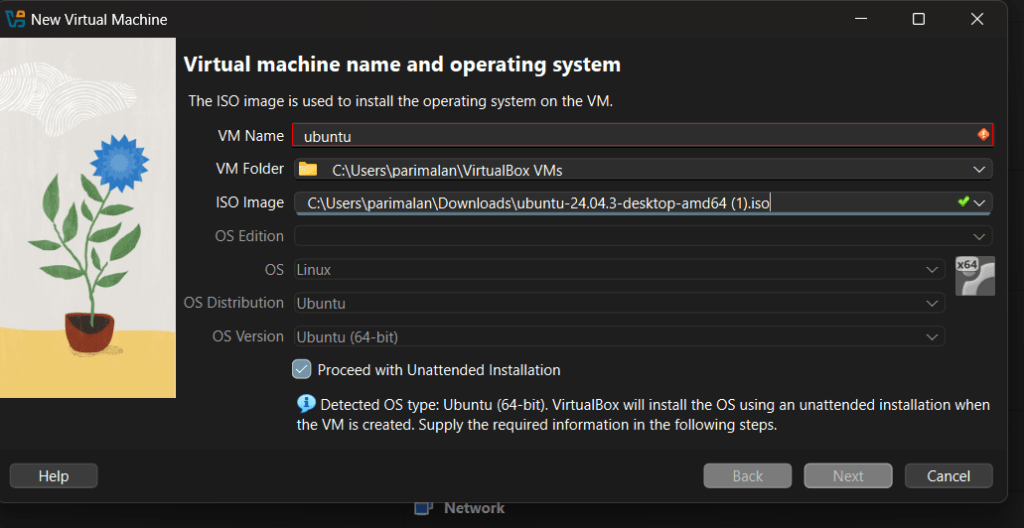Click the VM Name warning icon
The width and height of the screenshot is (1024, 528).
(x=983, y=135)
